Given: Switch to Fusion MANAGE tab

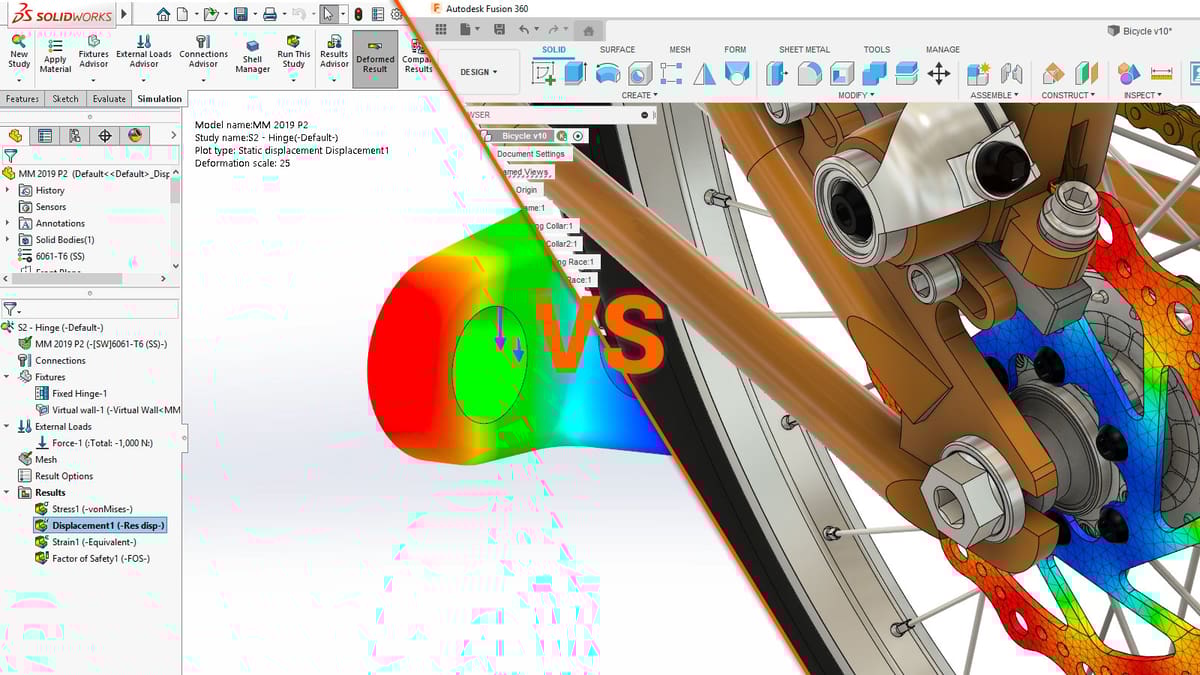Looking at the screenshot, I should click(943, 49).
